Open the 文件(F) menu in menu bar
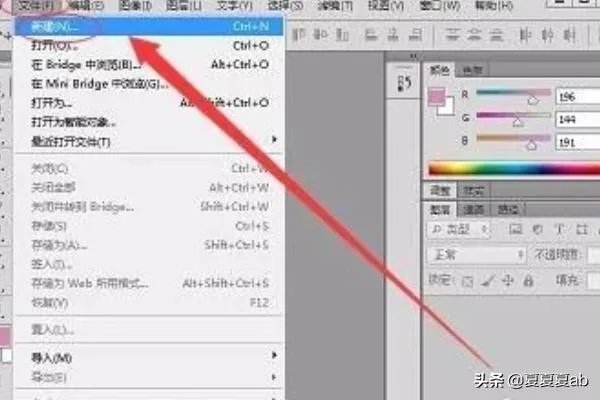600x400 pixels. [36, 6]
